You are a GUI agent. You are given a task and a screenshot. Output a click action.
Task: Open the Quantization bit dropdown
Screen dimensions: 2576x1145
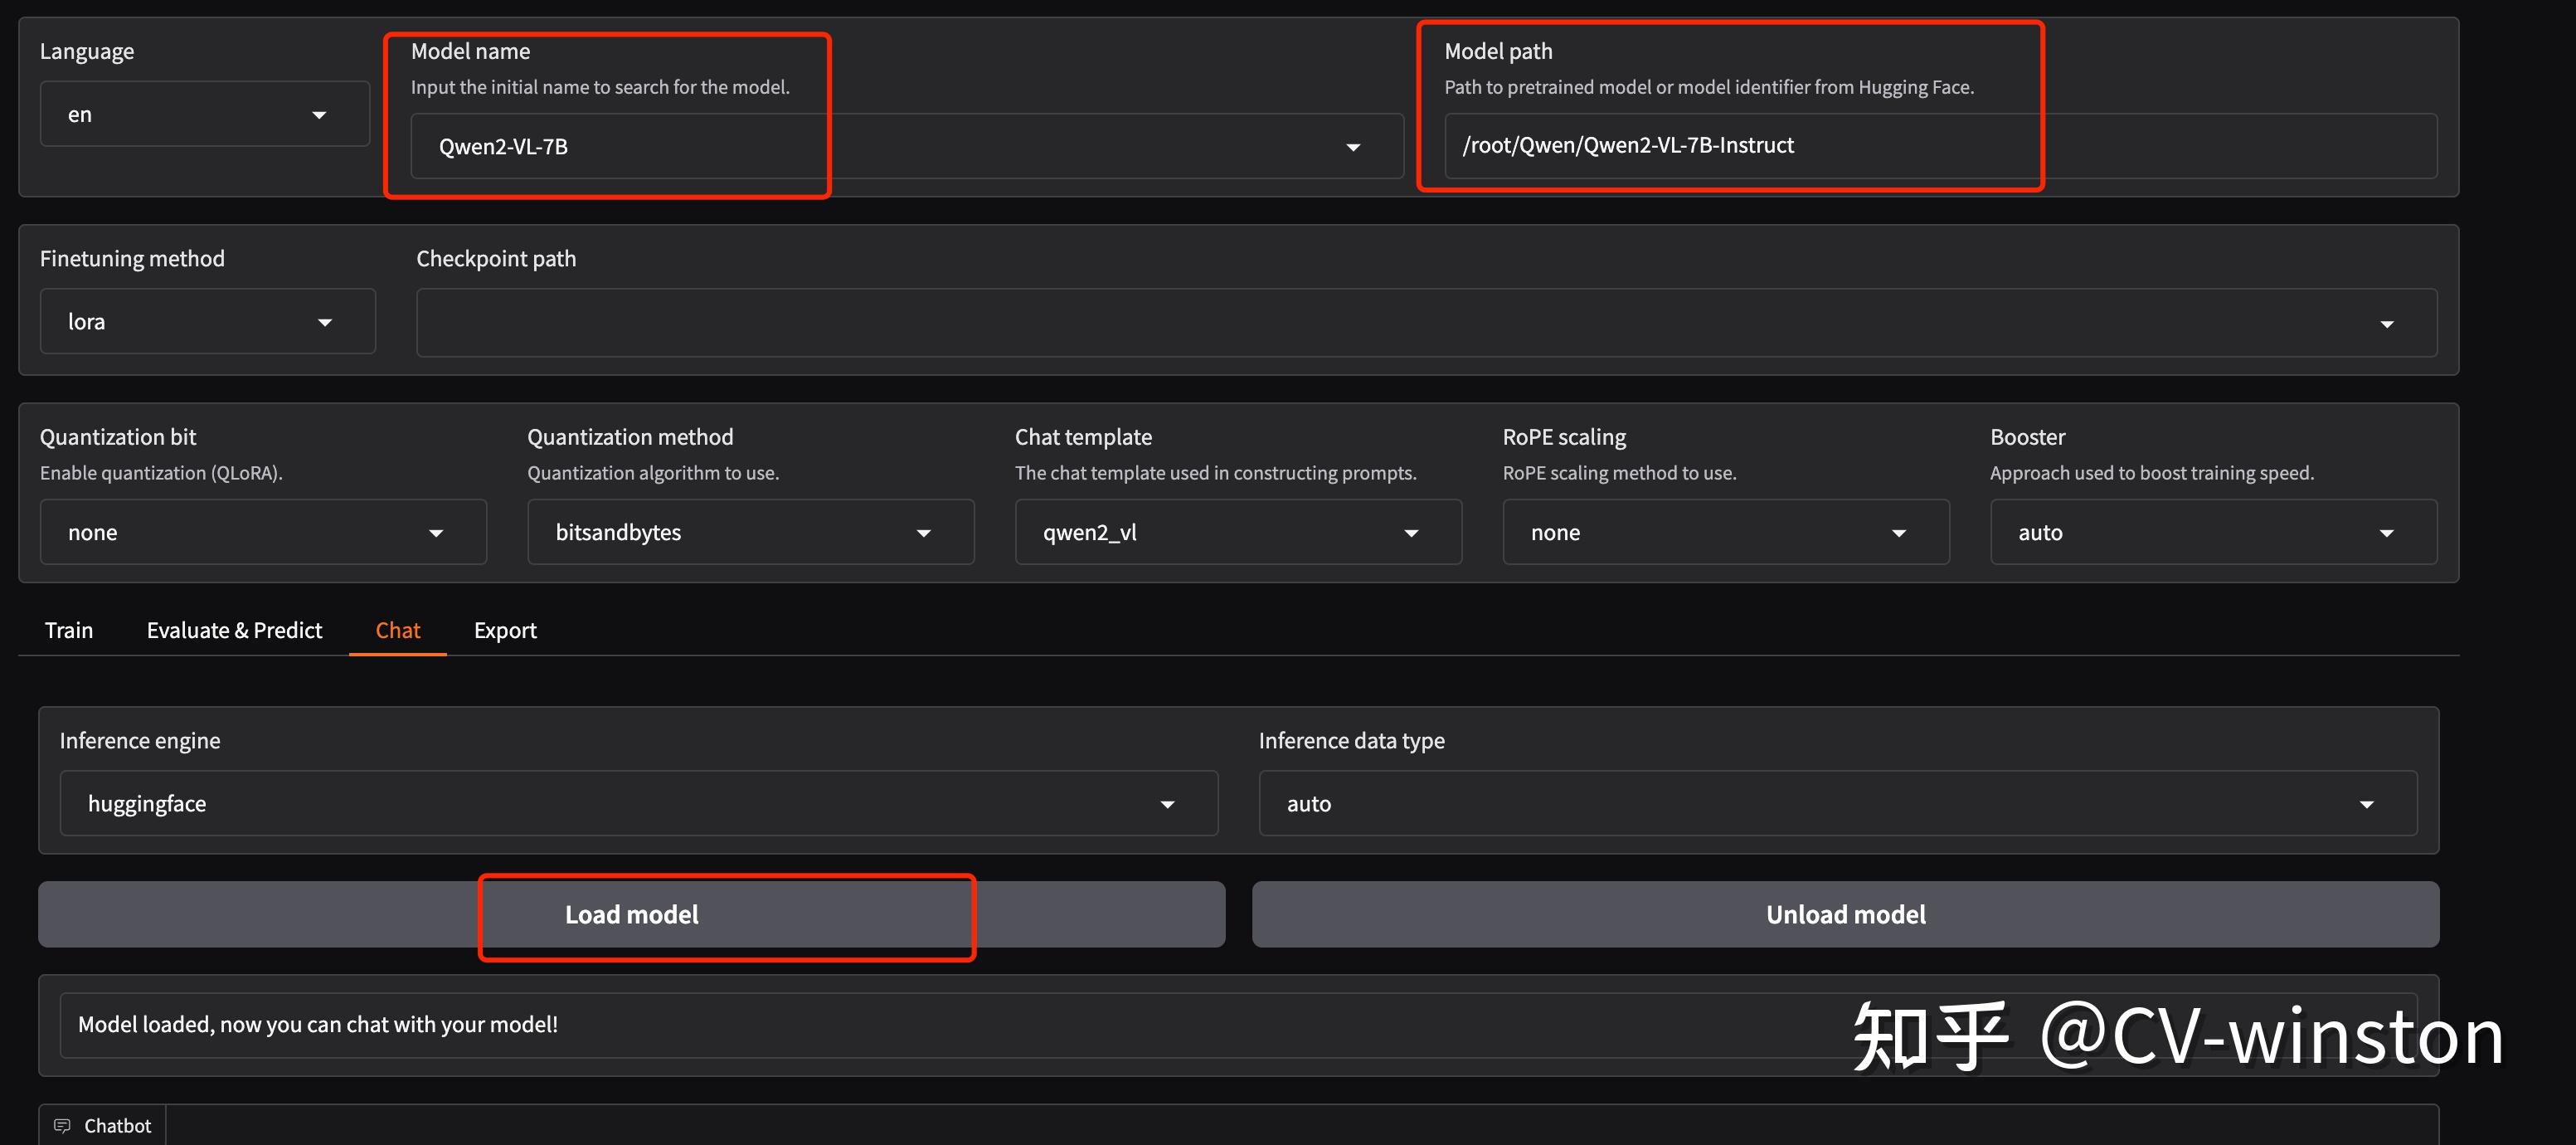(262, 533)
